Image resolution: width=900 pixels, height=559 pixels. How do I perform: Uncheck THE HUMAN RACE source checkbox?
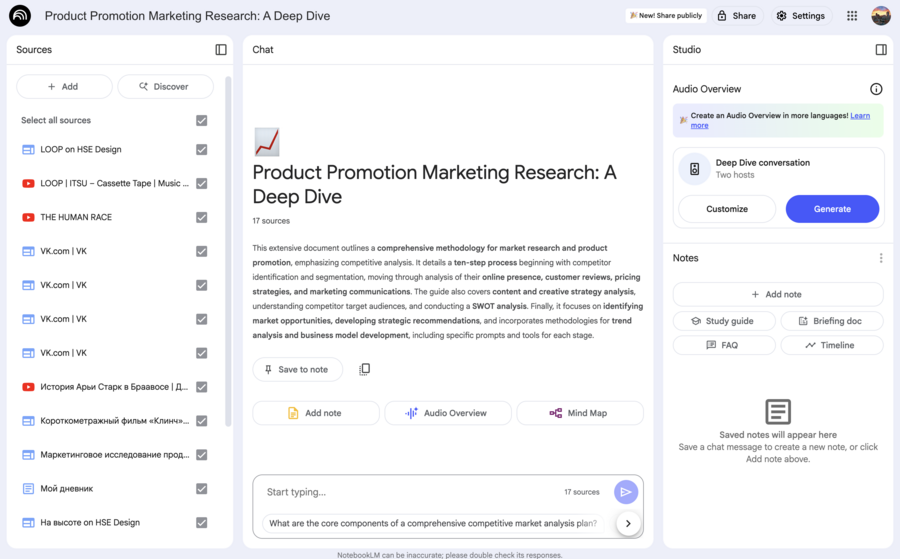(202, 217)
